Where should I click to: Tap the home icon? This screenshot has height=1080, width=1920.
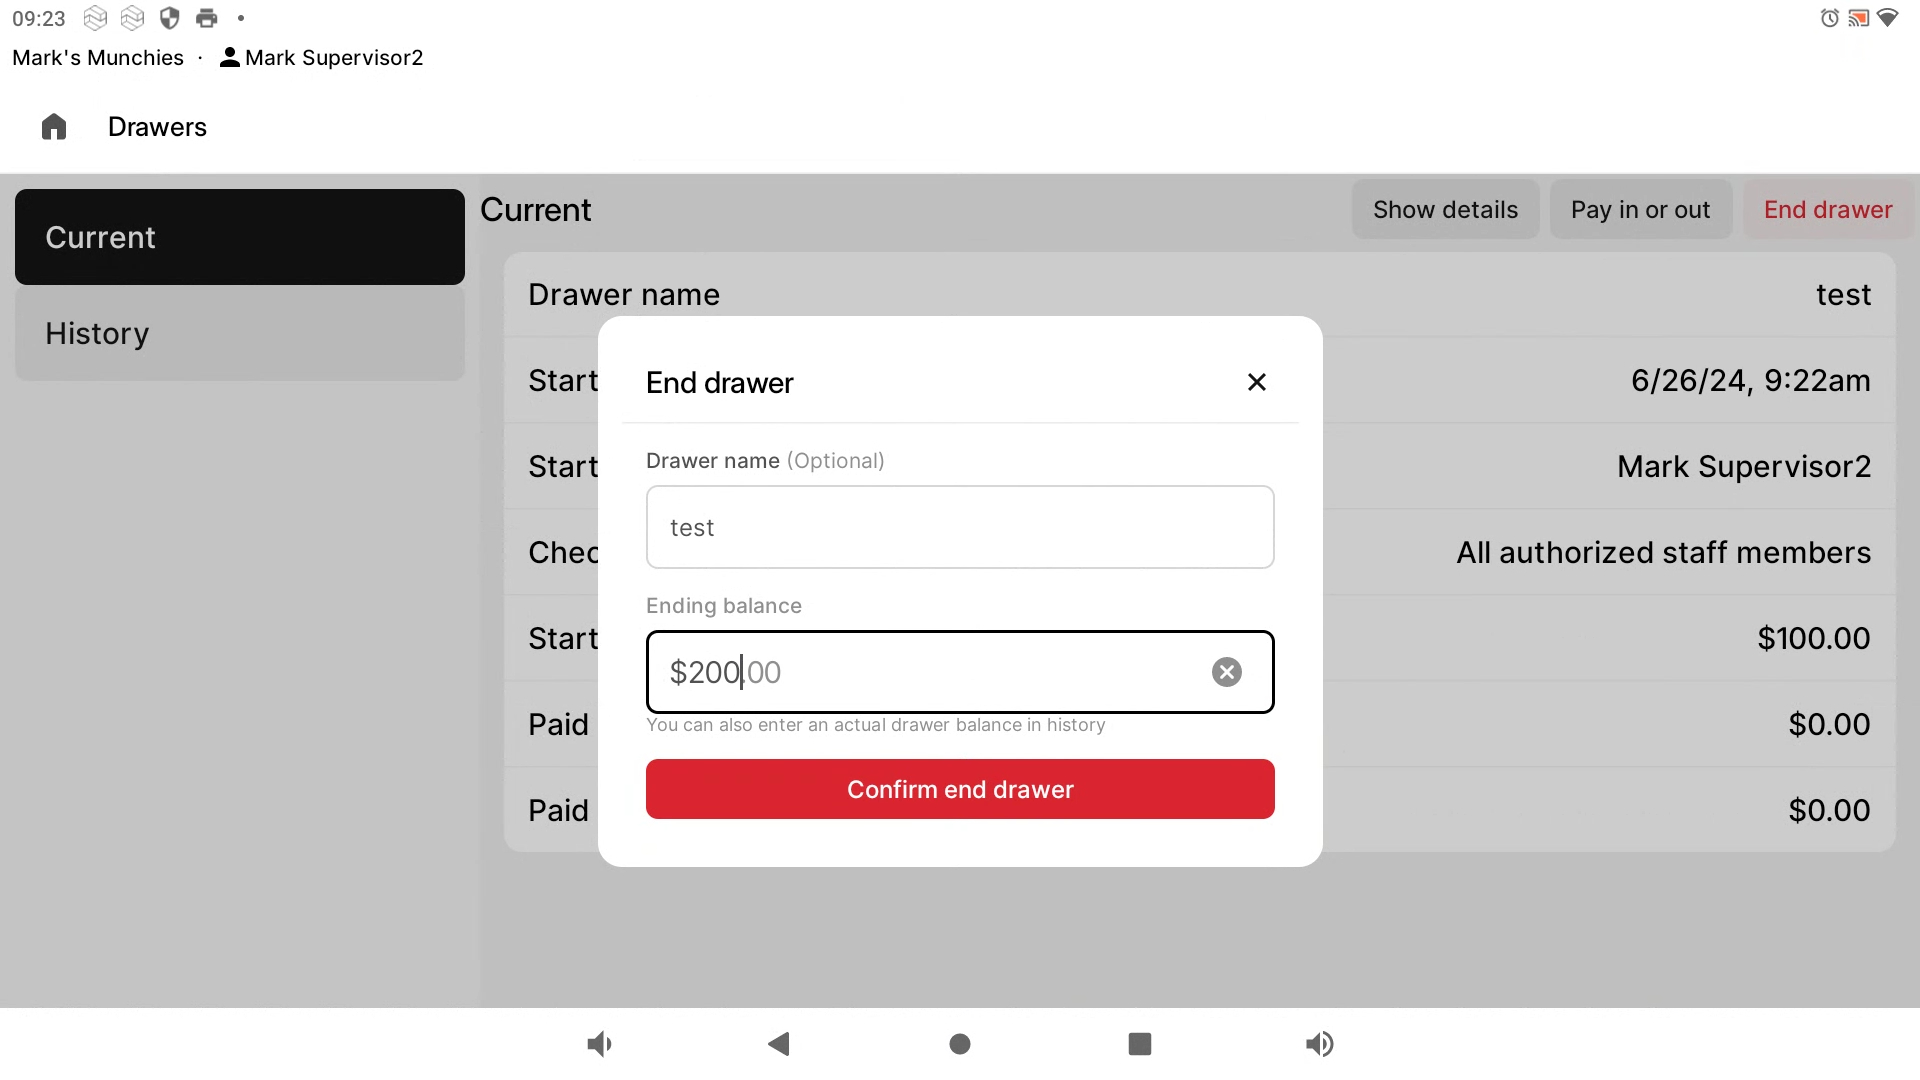point(54,127)
